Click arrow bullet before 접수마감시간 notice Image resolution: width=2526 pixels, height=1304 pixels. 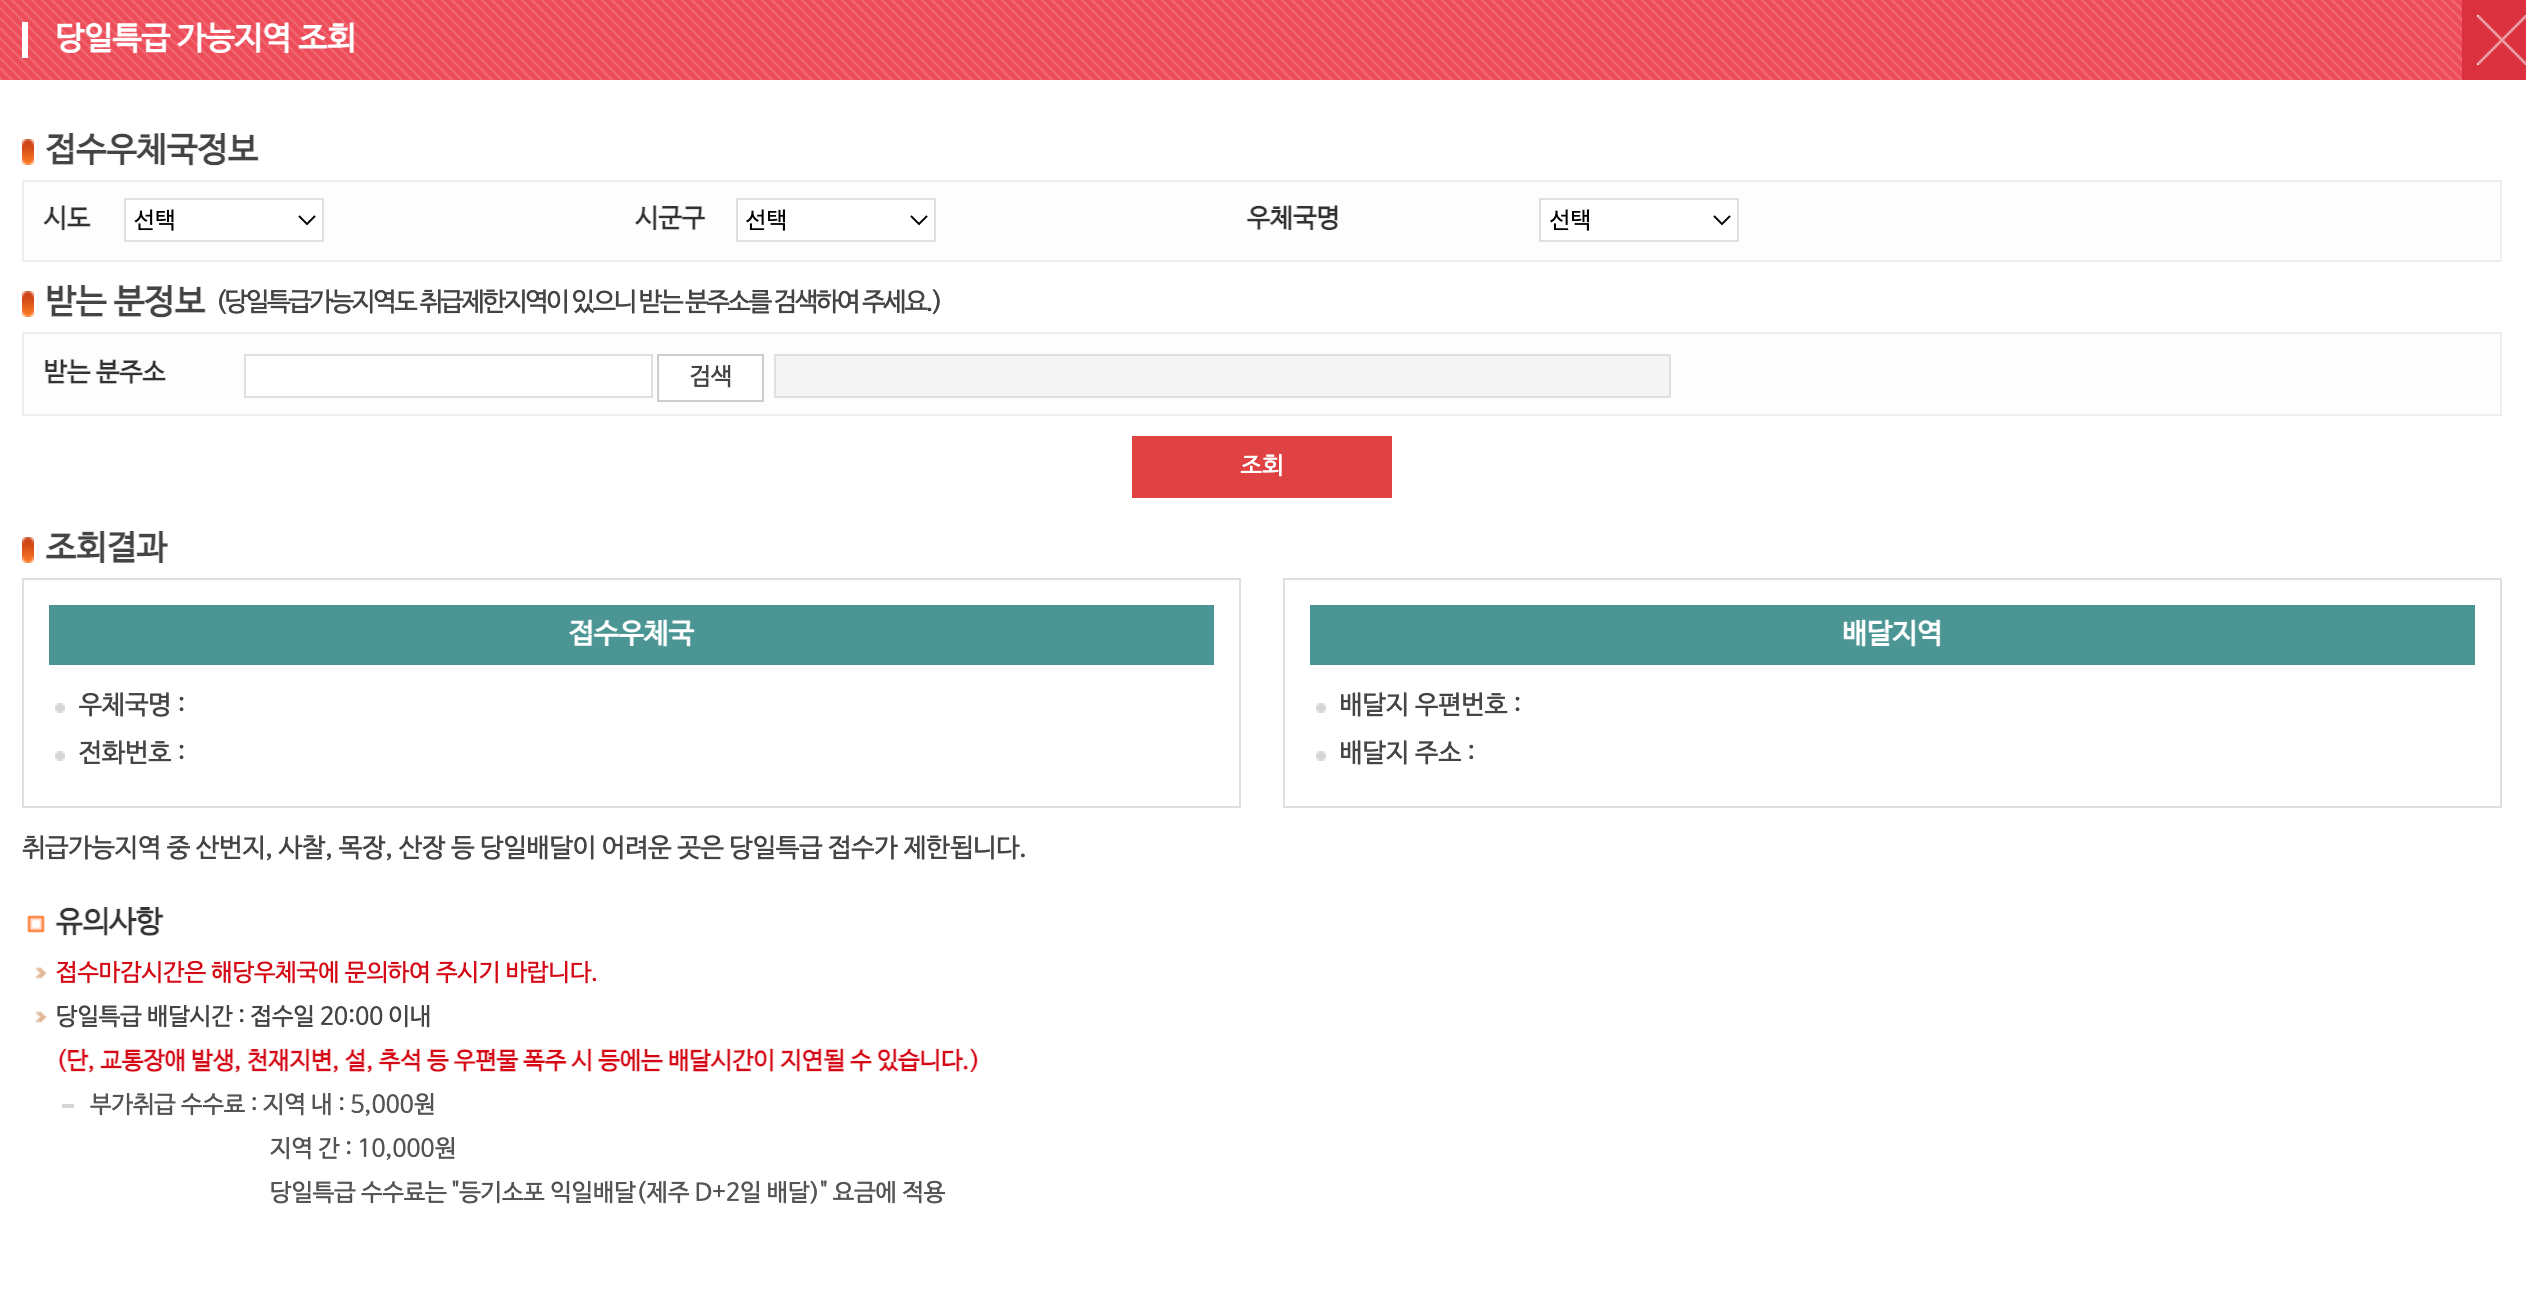(40, 973)
